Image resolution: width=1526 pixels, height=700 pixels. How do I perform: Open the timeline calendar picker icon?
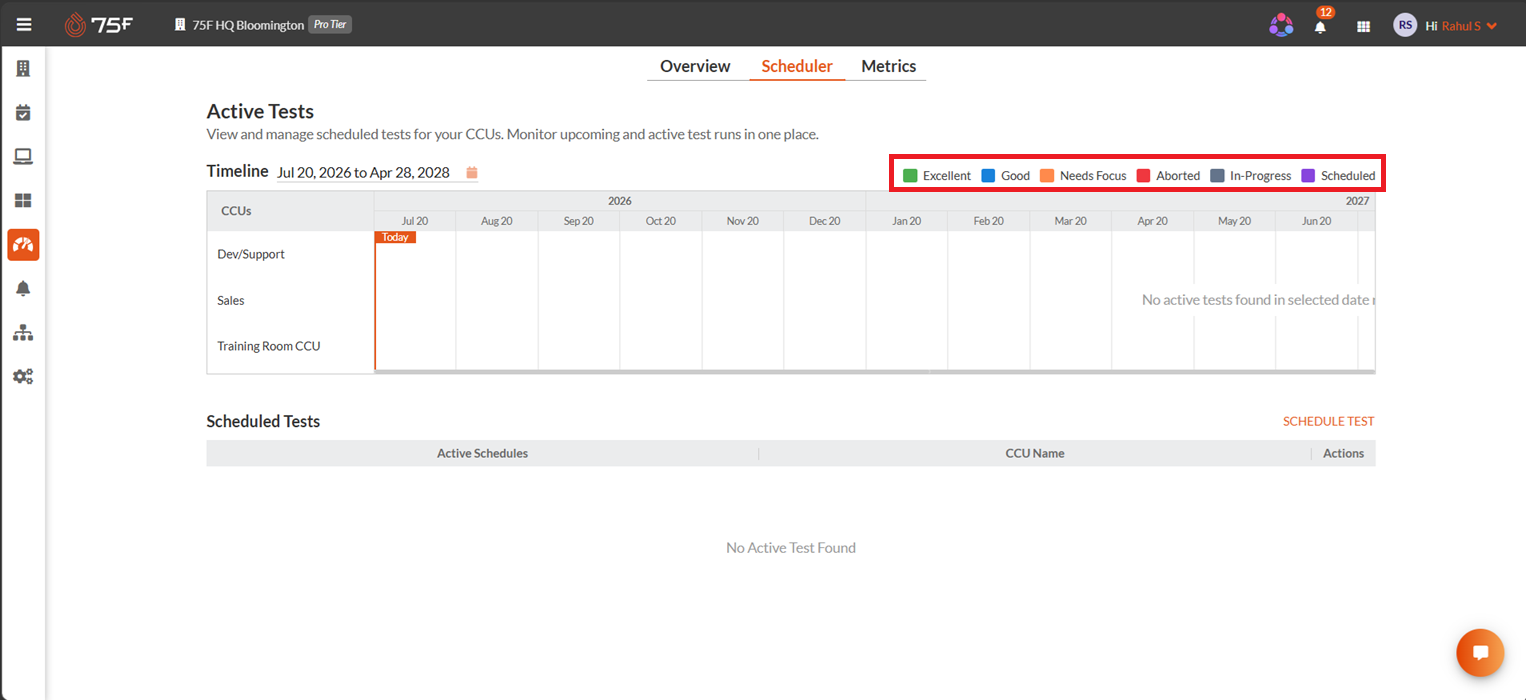(472, 172)
